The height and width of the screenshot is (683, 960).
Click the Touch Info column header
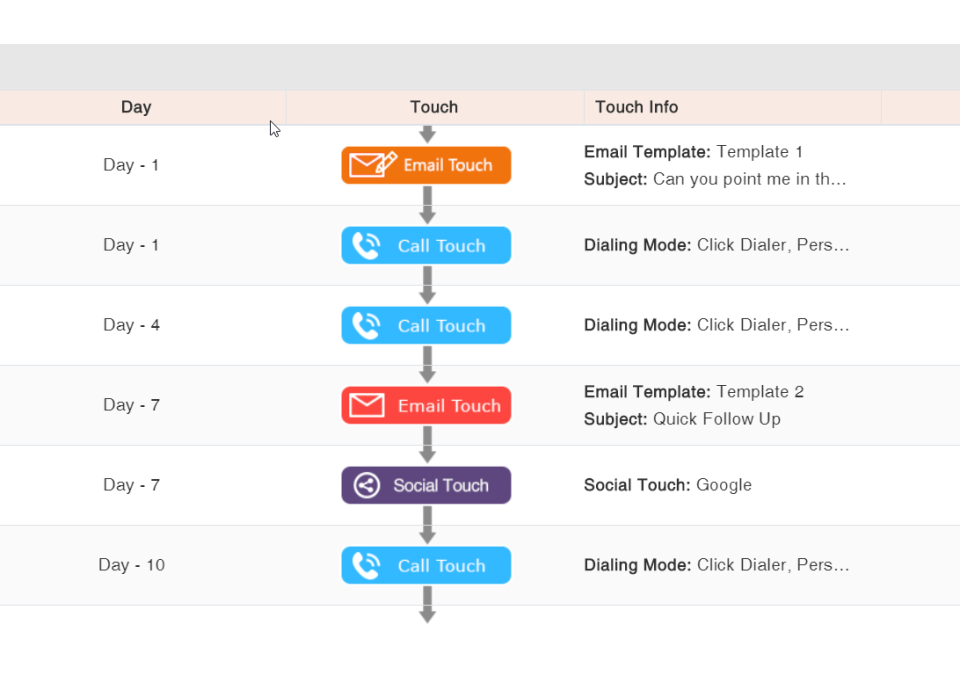pos(634,107)
